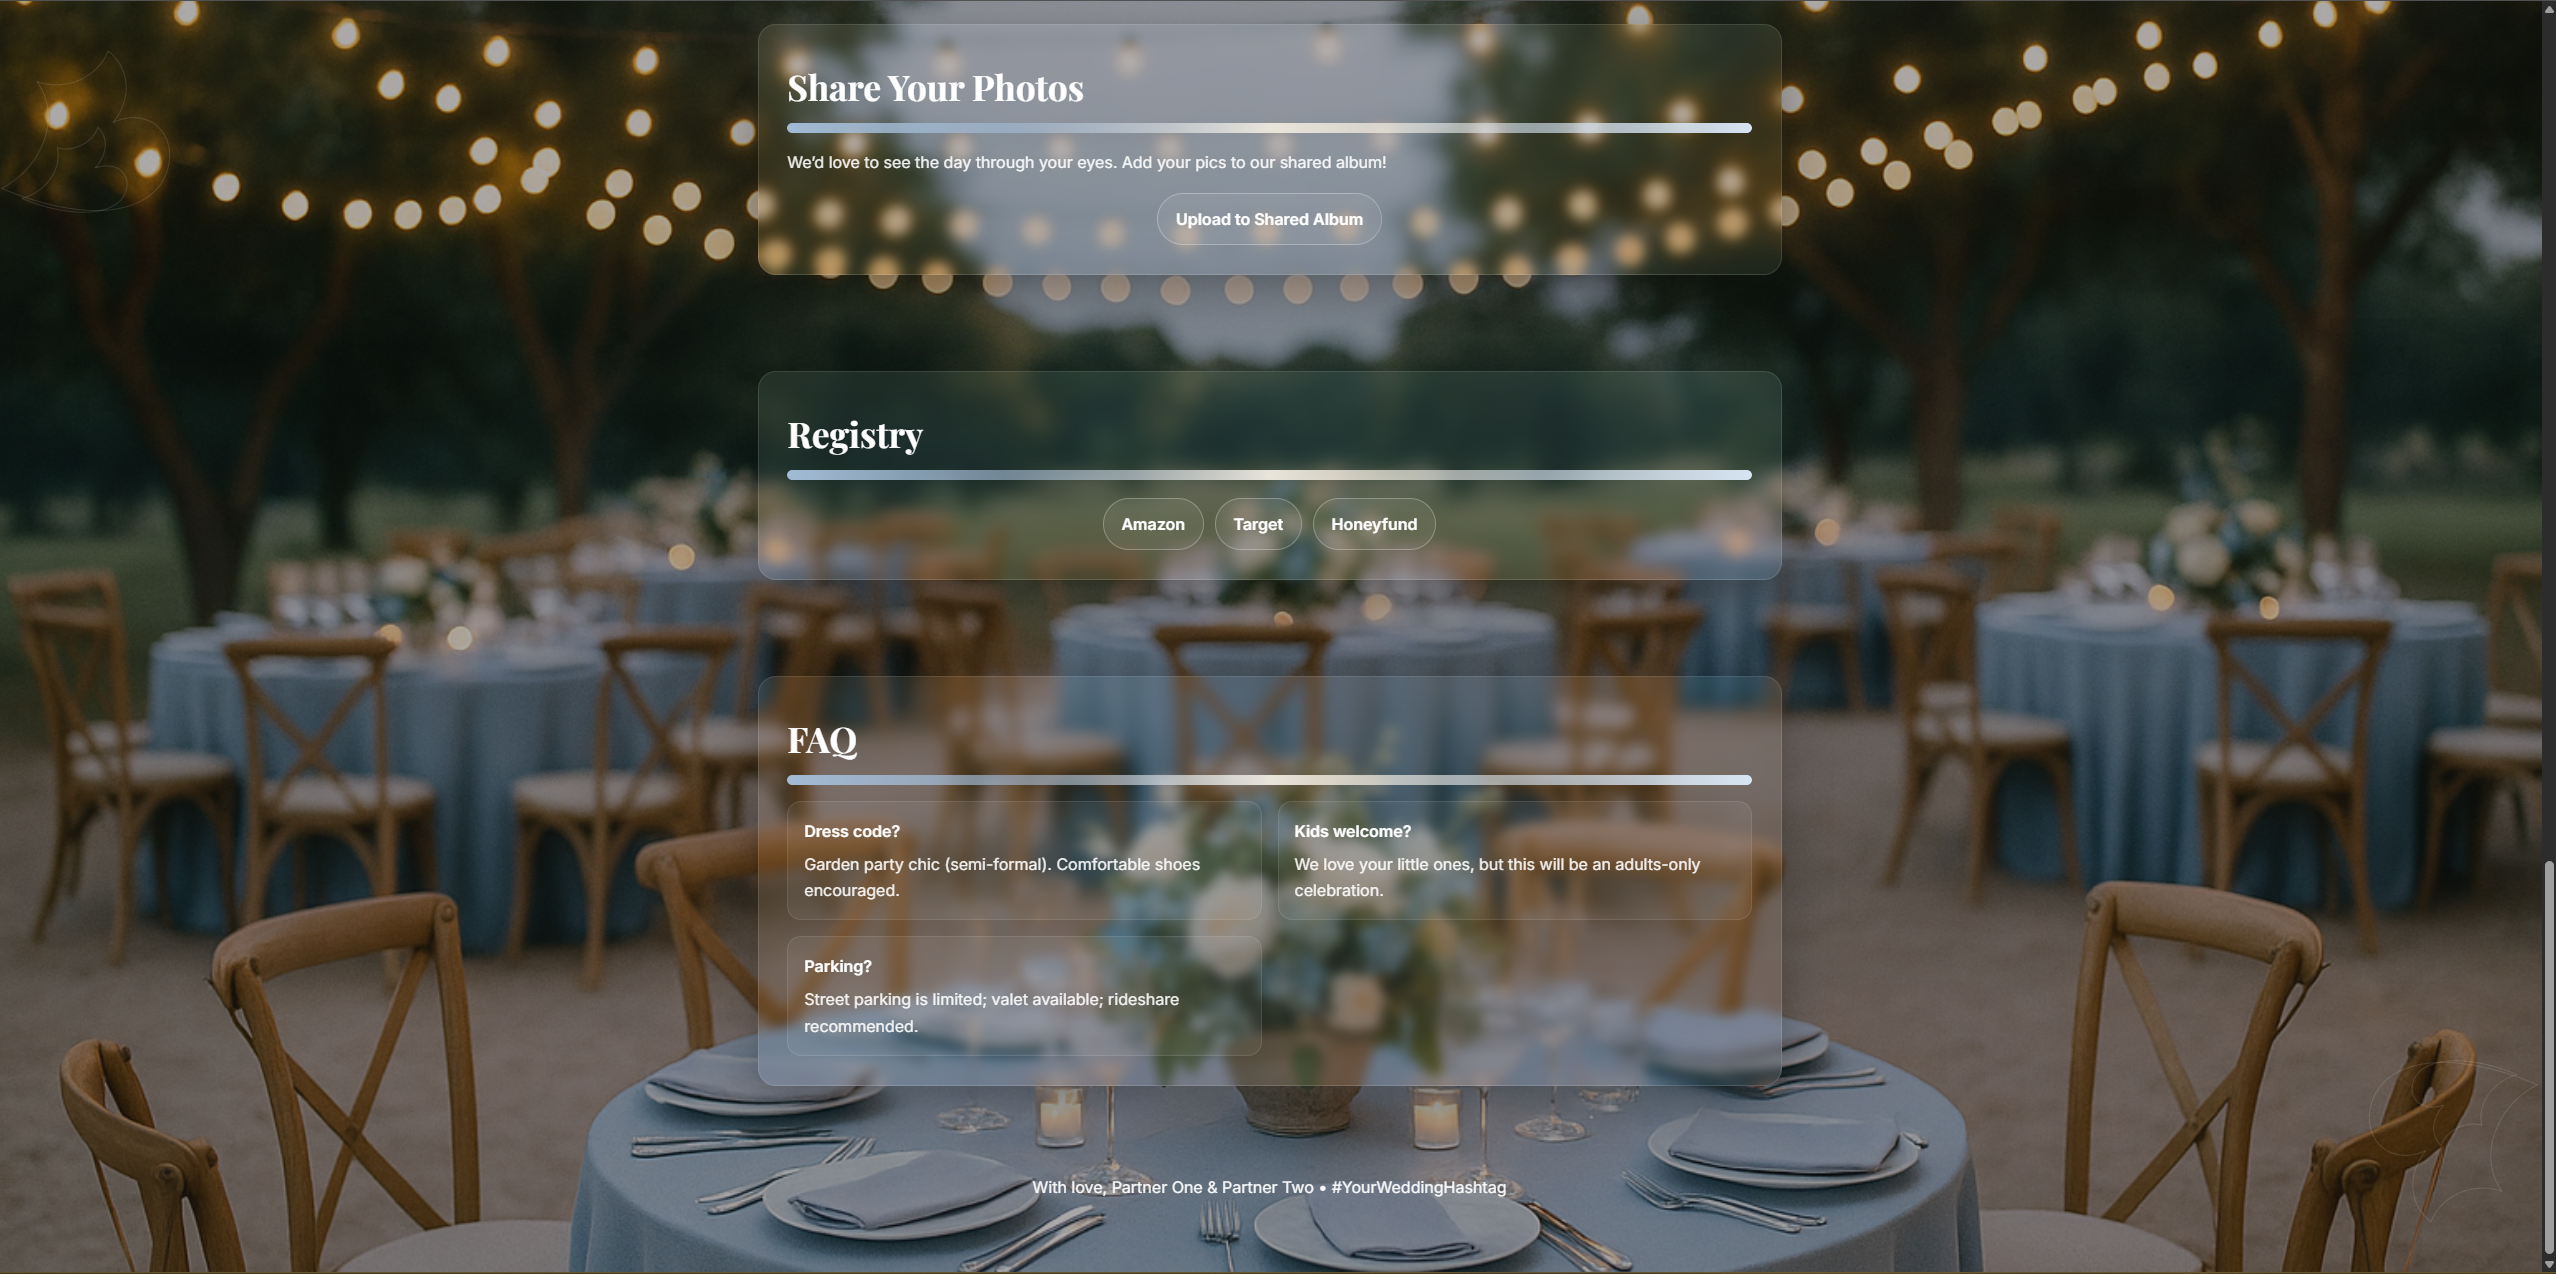Select the Parking? FAQ card
2556x1274 pixels.
coord(1023,996)
